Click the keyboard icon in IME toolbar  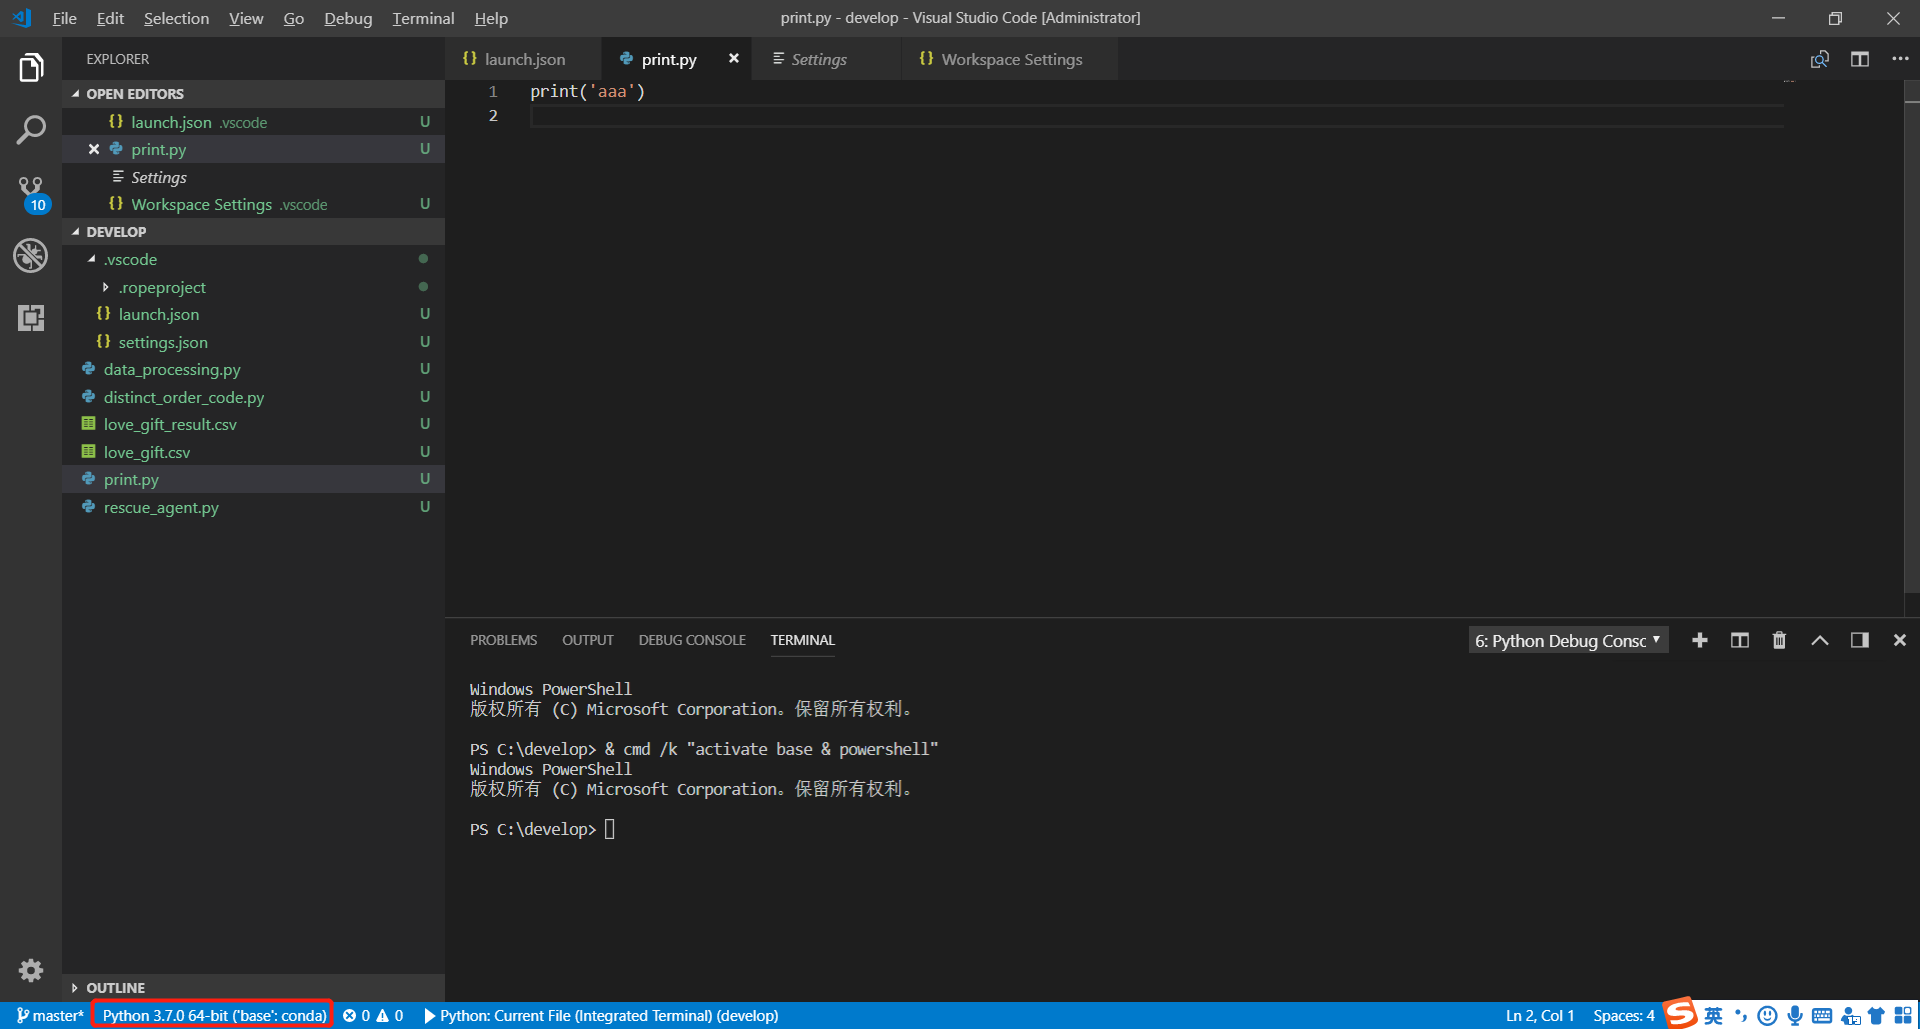click(1822, 1016)
